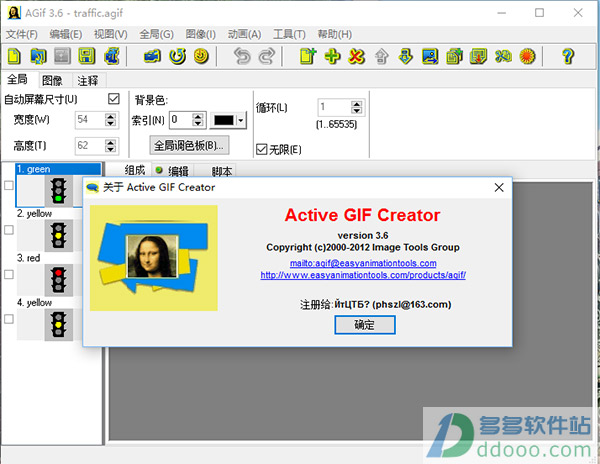Click the yellow frame with red arrow icon
Viewport: 600px width, 464px height.
pyautogui.click(x=479, y=56)
